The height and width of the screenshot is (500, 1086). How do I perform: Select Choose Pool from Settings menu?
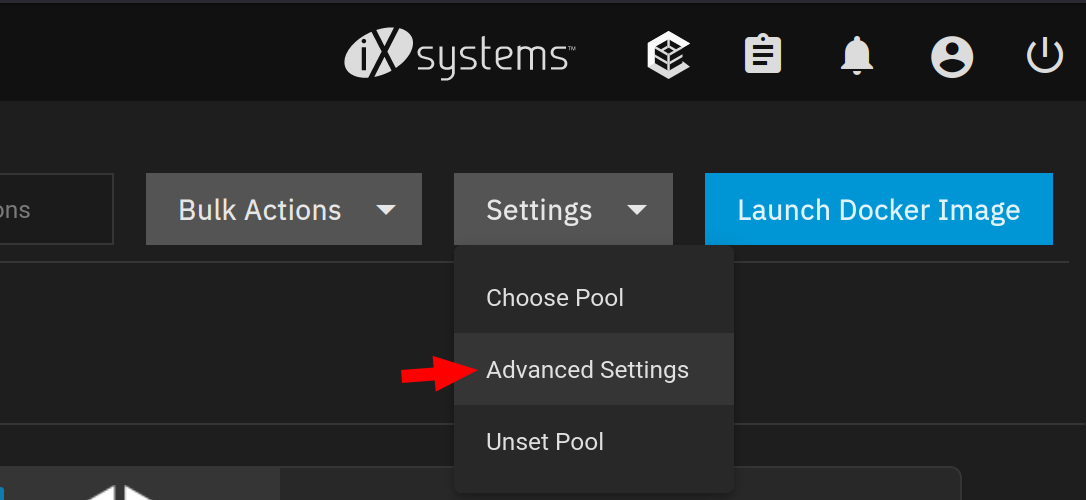pos(594,298)
